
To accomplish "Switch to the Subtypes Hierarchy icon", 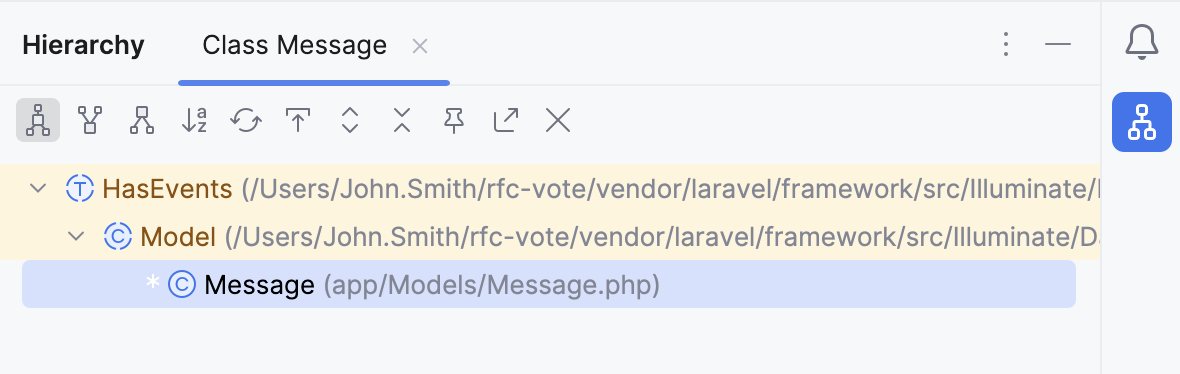I will 141,120.
